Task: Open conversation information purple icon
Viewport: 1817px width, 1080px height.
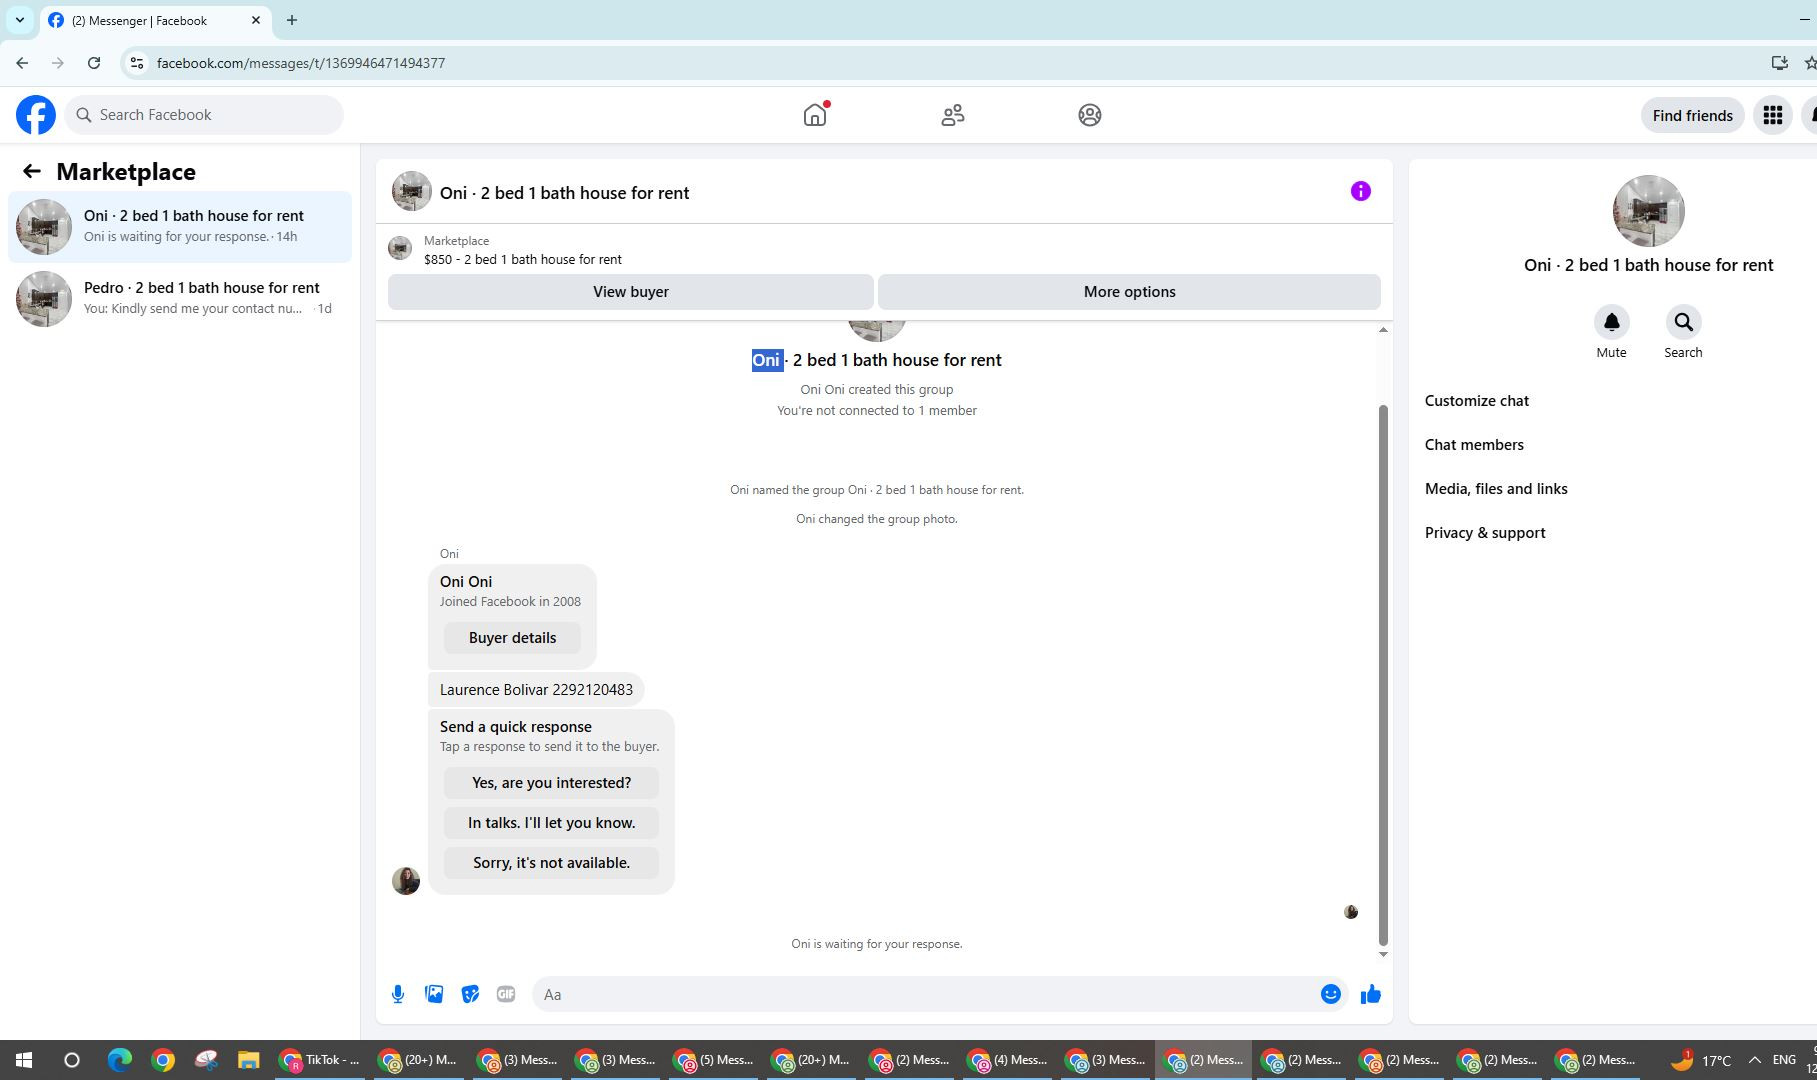Action: (x=1361, y=191)
